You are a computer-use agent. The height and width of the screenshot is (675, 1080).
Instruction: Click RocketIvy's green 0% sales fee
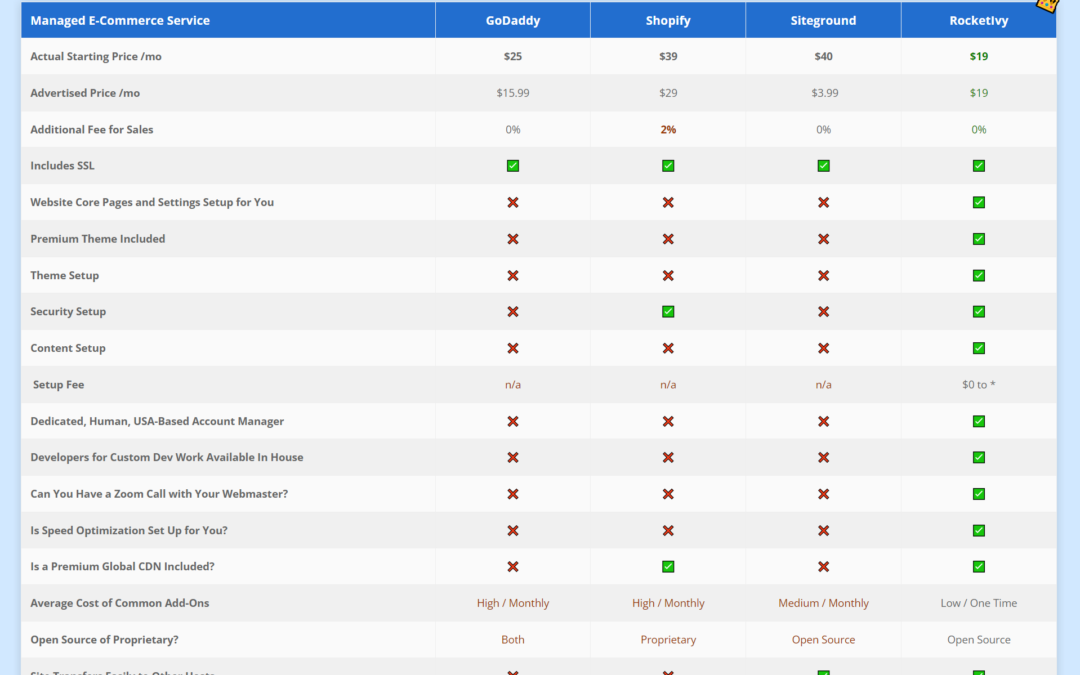tap(979, 129)
